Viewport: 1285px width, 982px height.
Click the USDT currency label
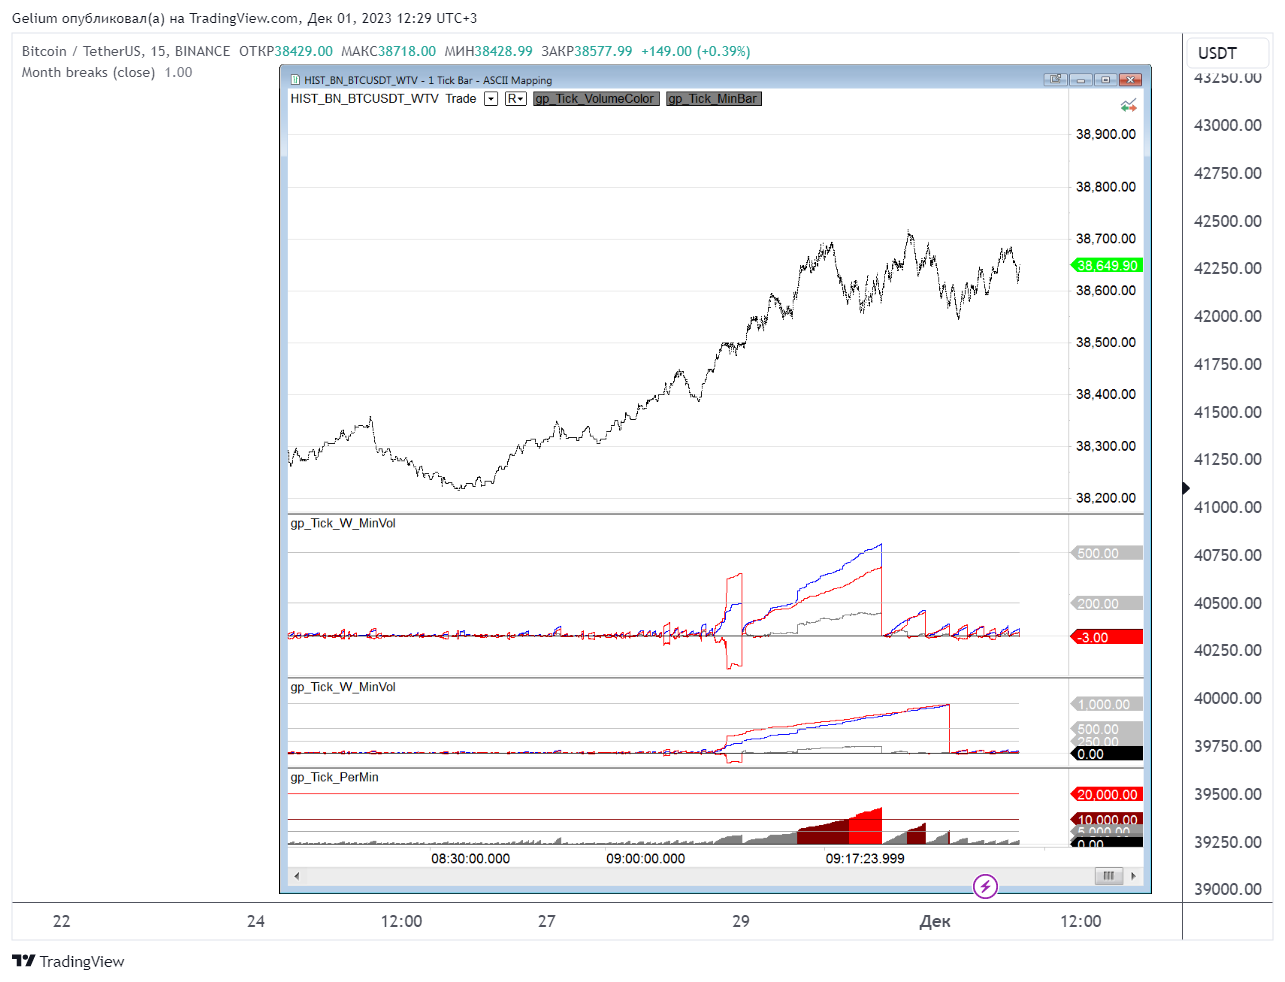[1217, 53]
